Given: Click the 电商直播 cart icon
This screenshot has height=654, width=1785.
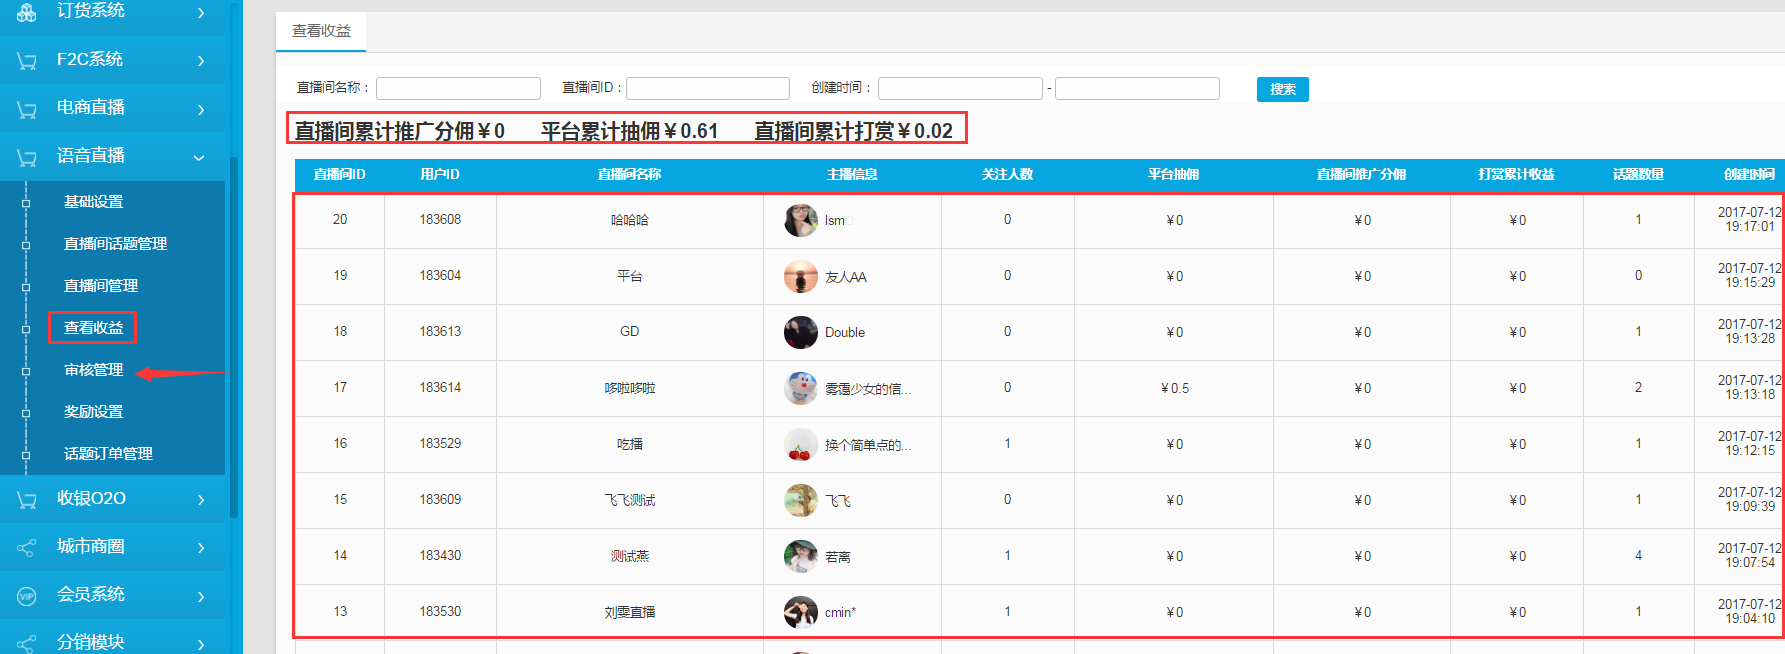Looking at the screenshot, I should pyautogui.click(x=27, y=109).
